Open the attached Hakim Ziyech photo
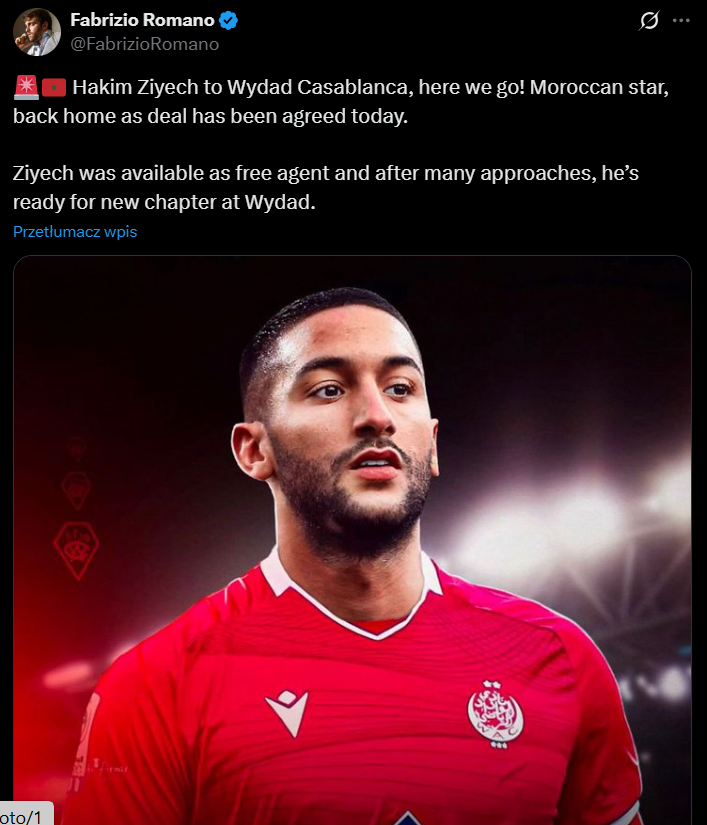Viewport: 707px width, 825px height. pyautogui.click(x=352, y=540)
